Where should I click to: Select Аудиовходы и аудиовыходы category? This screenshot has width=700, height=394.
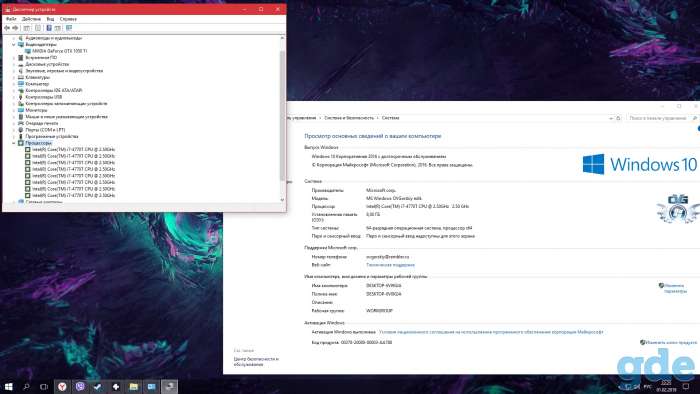coord(54,38)
